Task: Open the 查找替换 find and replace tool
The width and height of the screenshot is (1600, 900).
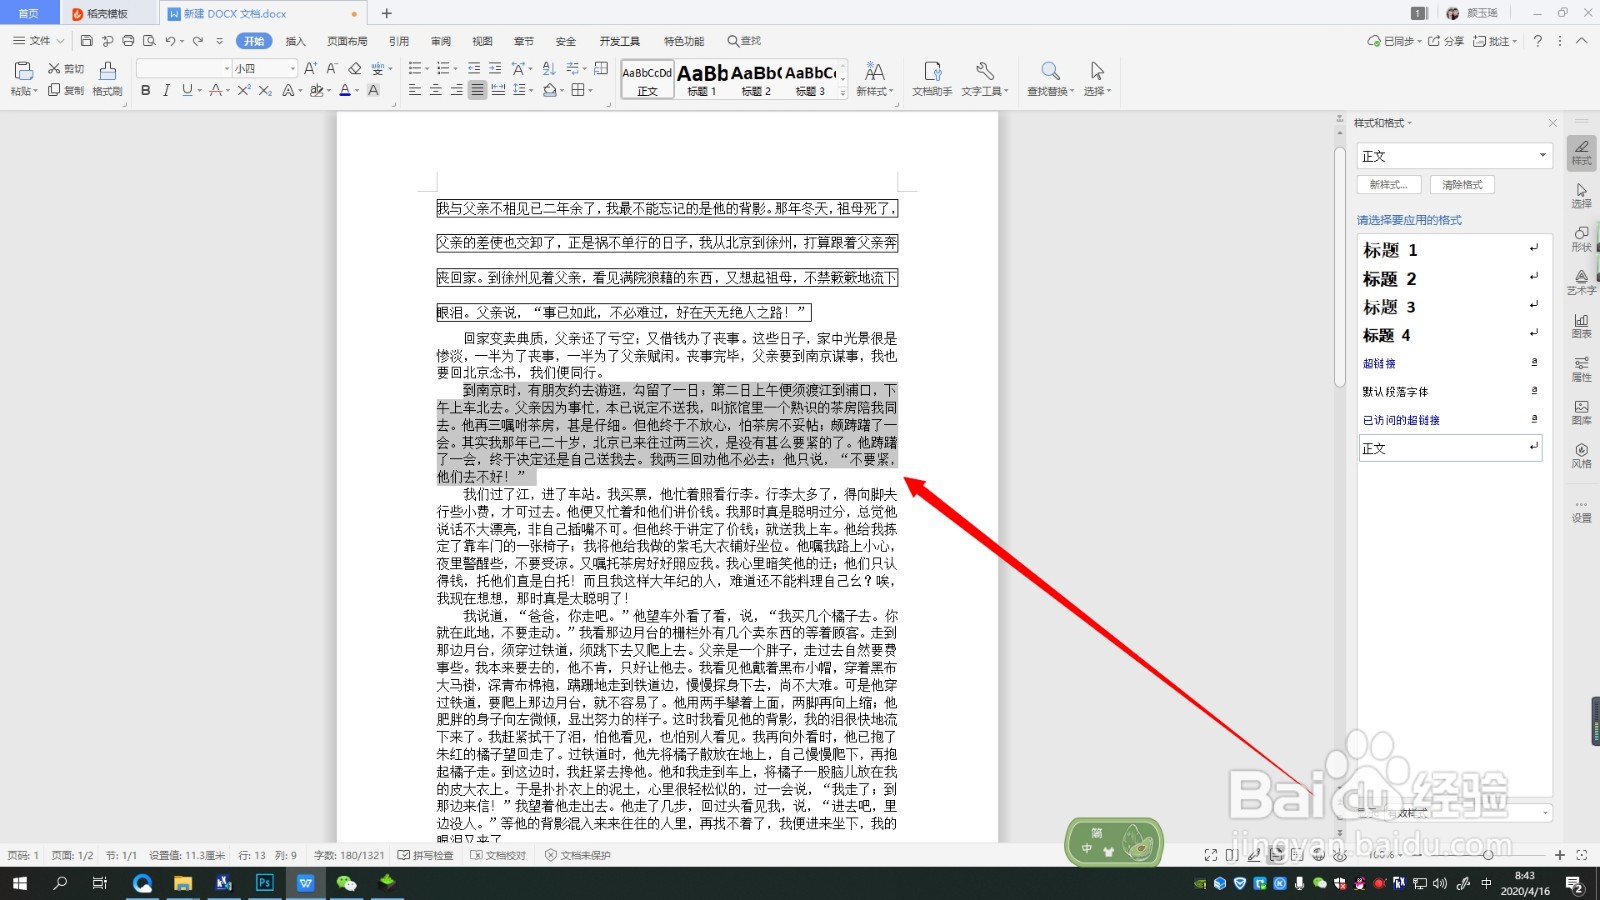Action: [x=1050, y=78]
